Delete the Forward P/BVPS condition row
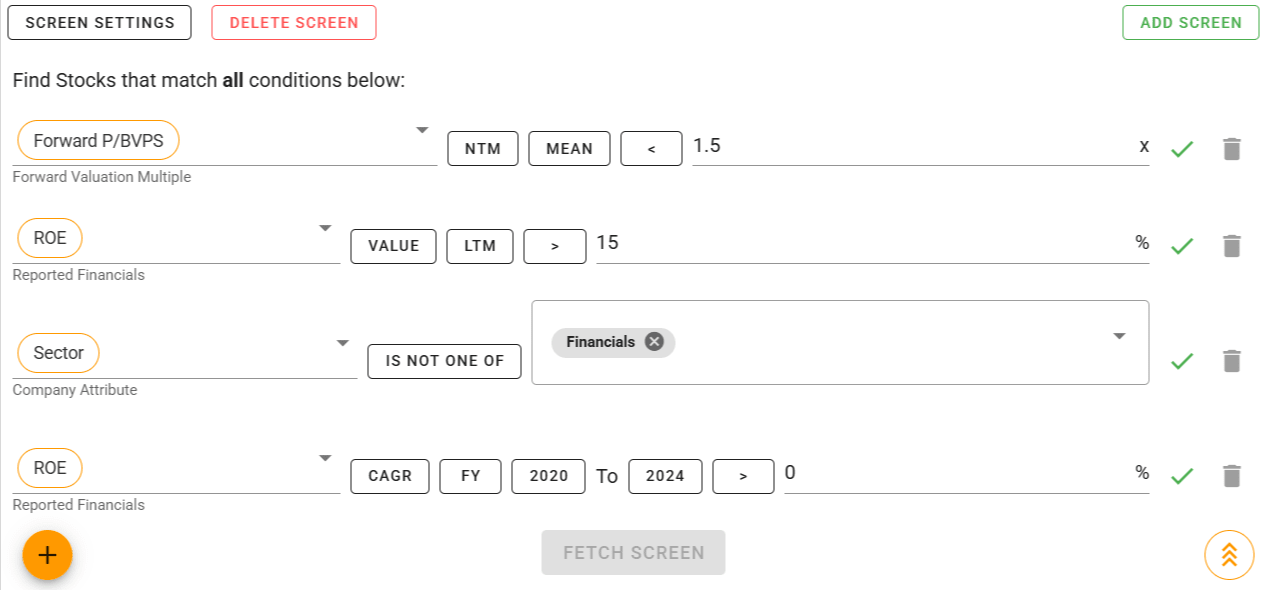The image size is (1266, 590). coord(1231,149)
